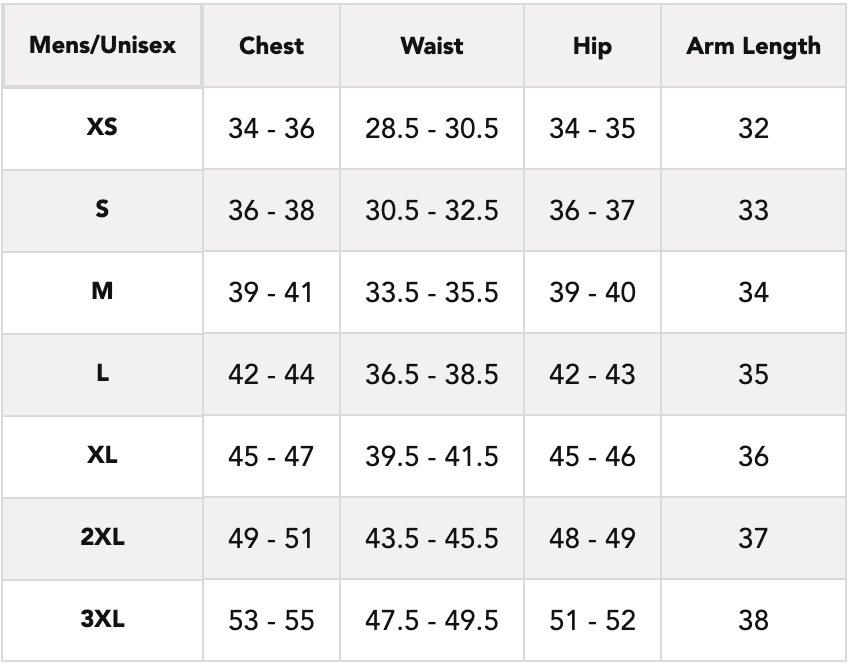Screen dimensions: 848x664
Task: Click chest measurement 49 - 51 cell
Action: pyautogui.click(x=271, y=539)
